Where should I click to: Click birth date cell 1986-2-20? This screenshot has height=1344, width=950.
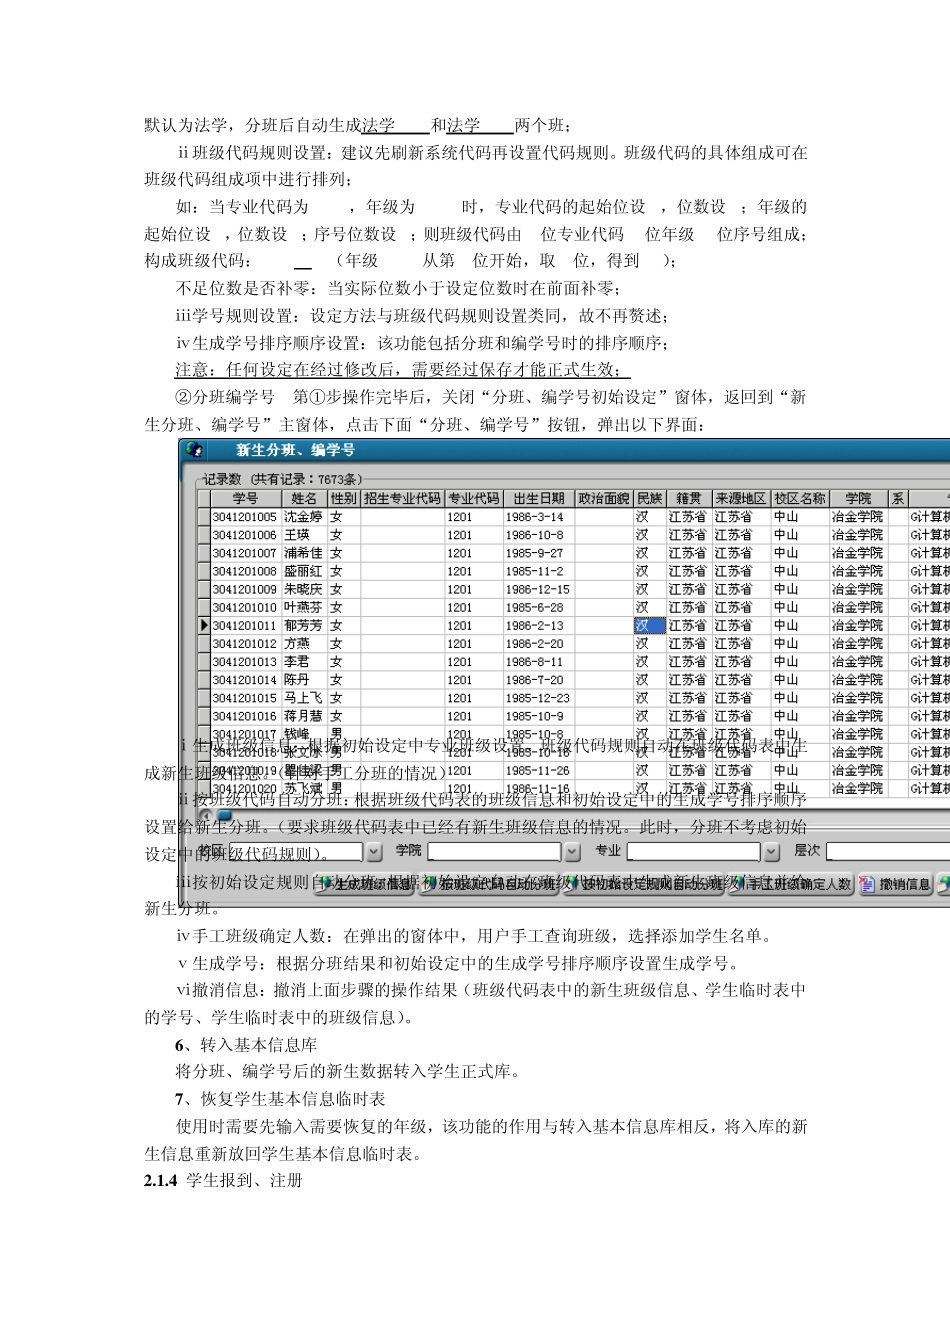point(538,643)
